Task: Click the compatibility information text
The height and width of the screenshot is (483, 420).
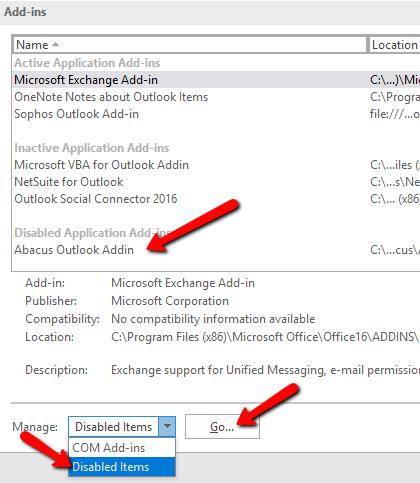Action: (213, 319)
